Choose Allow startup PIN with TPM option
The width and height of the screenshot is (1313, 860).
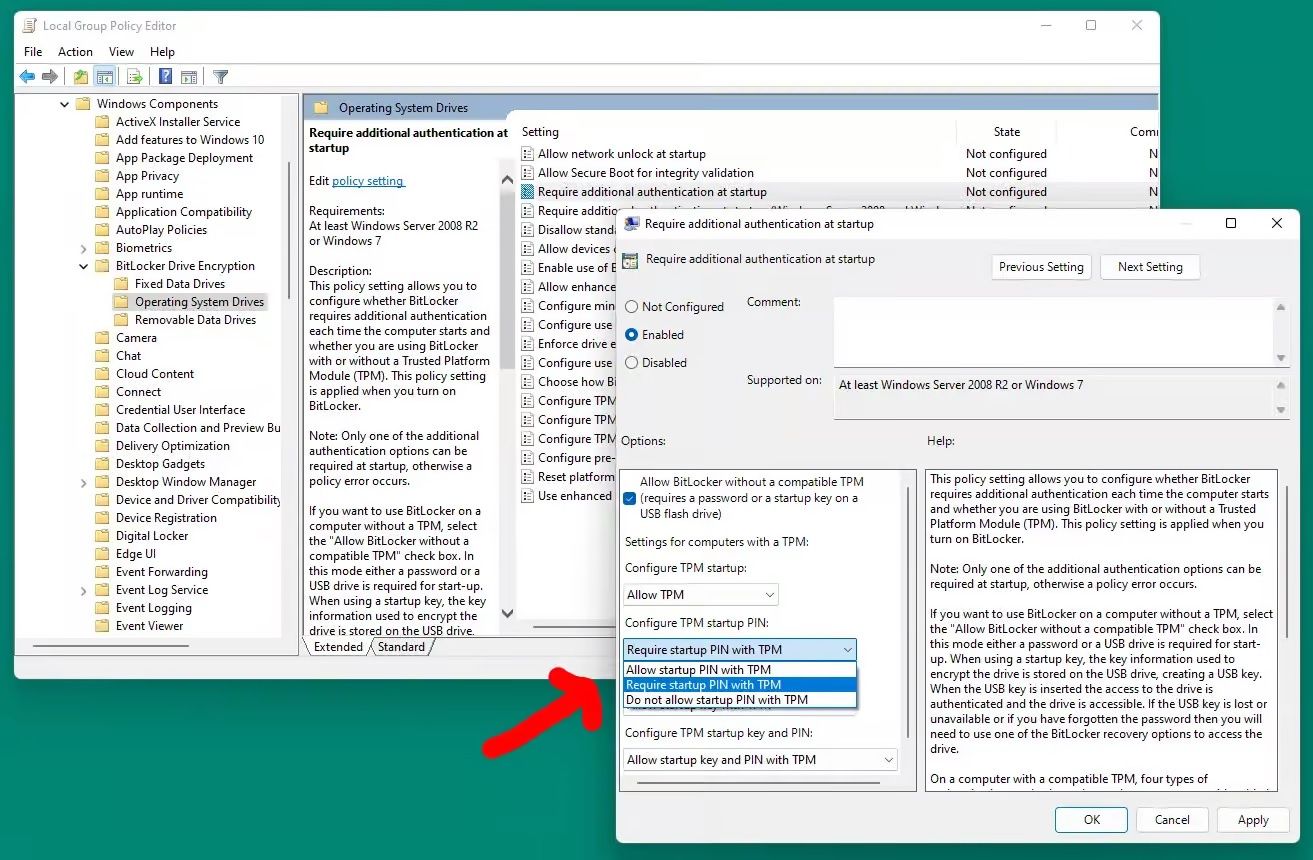(x=740, y=670)
